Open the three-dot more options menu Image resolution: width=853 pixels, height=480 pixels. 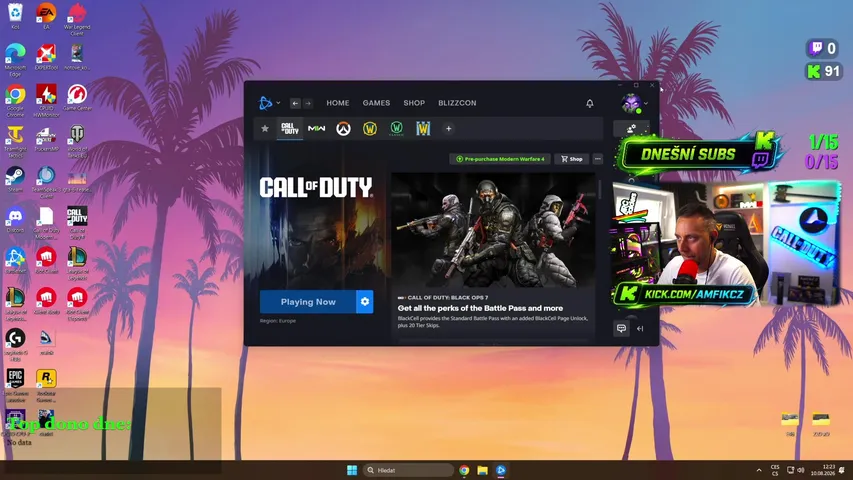coord(597,159)
